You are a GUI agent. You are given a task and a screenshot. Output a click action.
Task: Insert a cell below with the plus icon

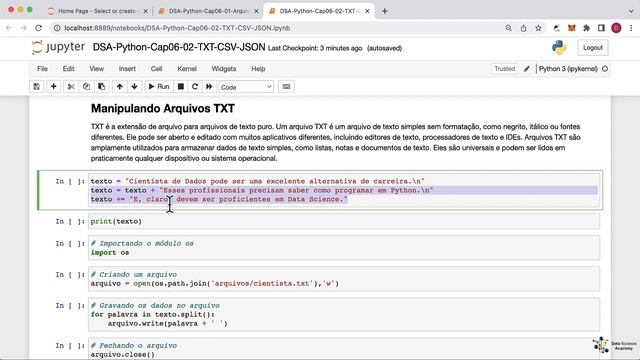pos(53,87)
